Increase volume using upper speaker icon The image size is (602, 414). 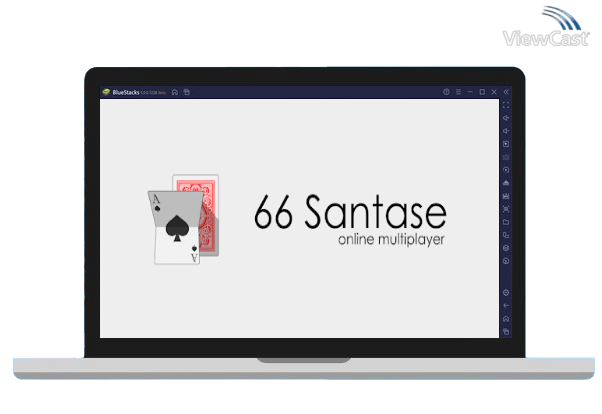click(x=506, y=118)
